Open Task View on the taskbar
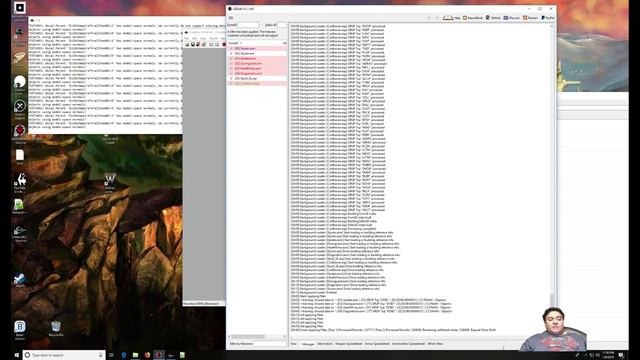 (111, 355)
